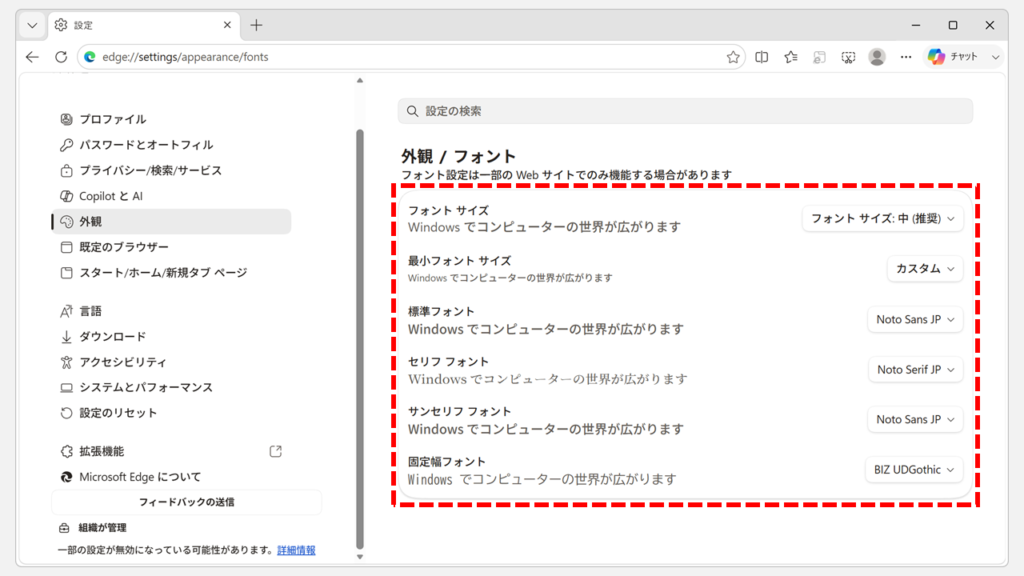Add page to favorites with the star icon
The height and width of the screenshot is (576, 1024).
click(733, 57)
